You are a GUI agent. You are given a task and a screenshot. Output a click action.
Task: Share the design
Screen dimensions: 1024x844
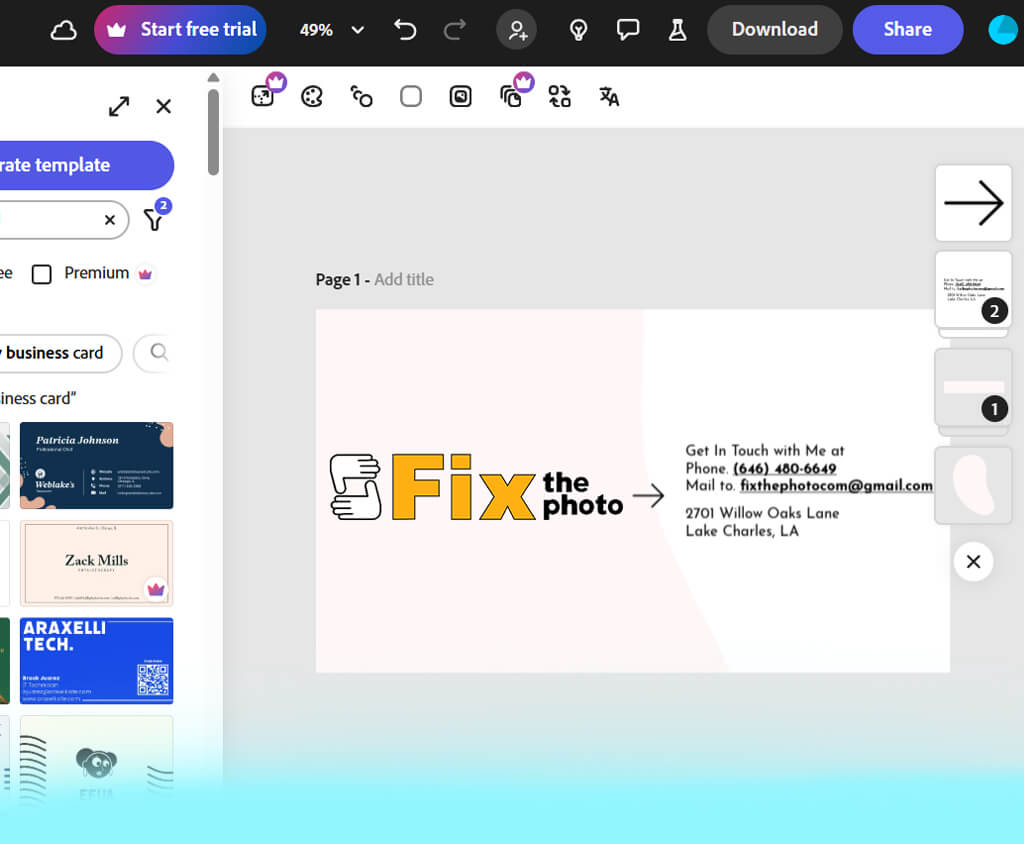tap(908, 29)
